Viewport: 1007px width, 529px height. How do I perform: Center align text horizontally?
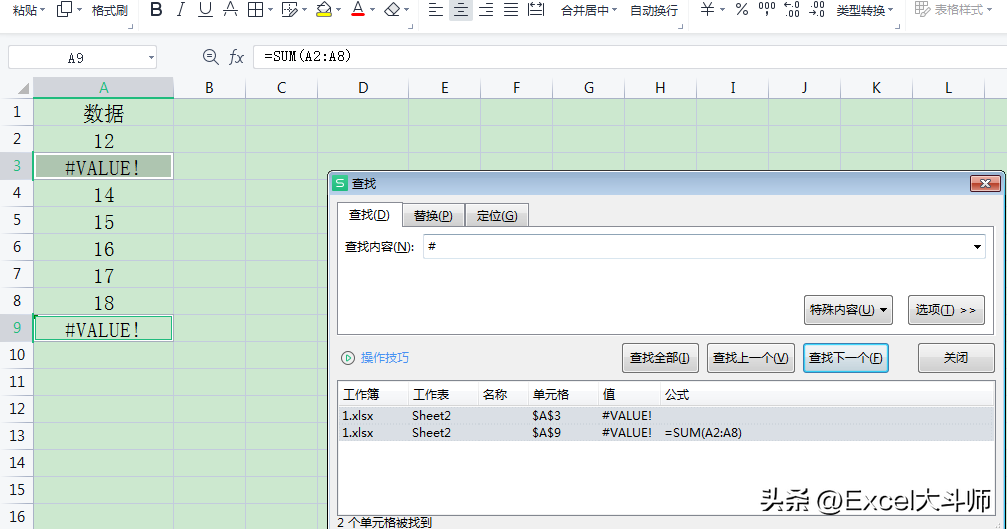(460, 10)
